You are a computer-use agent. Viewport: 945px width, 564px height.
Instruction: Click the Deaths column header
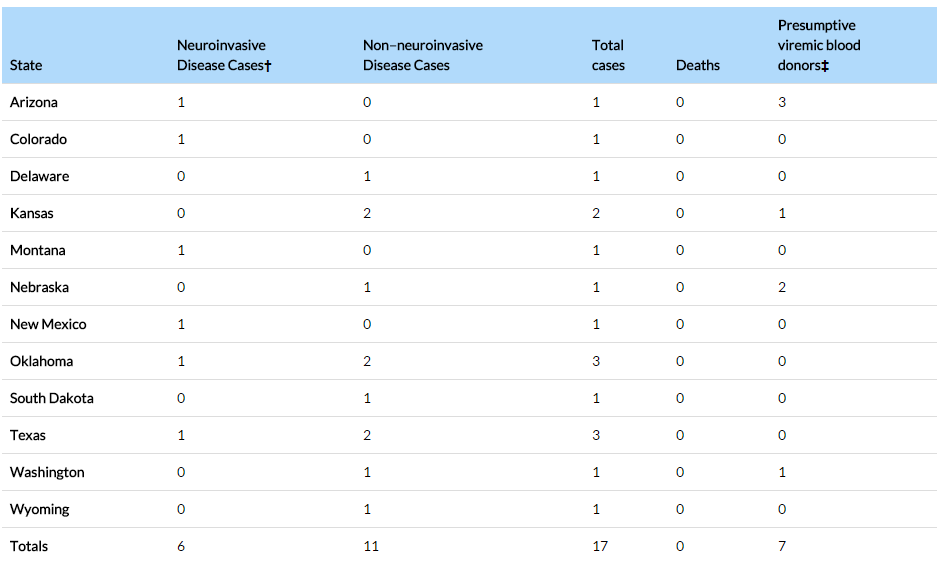[698, 65]
